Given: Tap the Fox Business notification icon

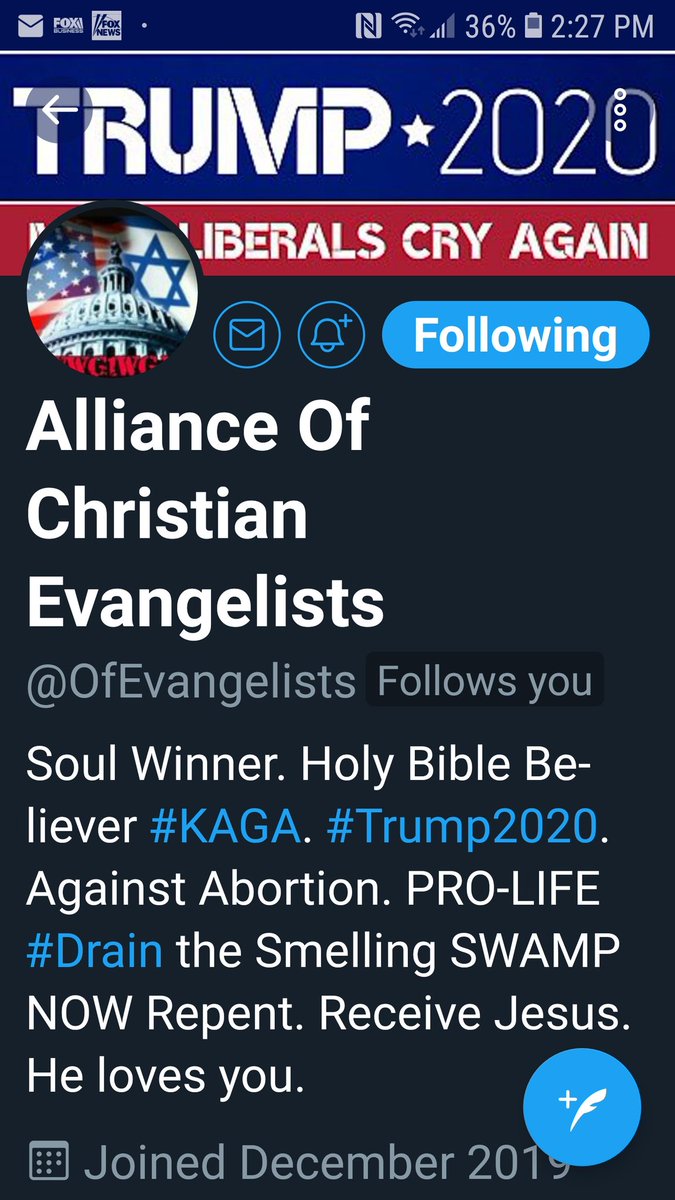Looking at the screenshot, I should (x=68, y=26).
